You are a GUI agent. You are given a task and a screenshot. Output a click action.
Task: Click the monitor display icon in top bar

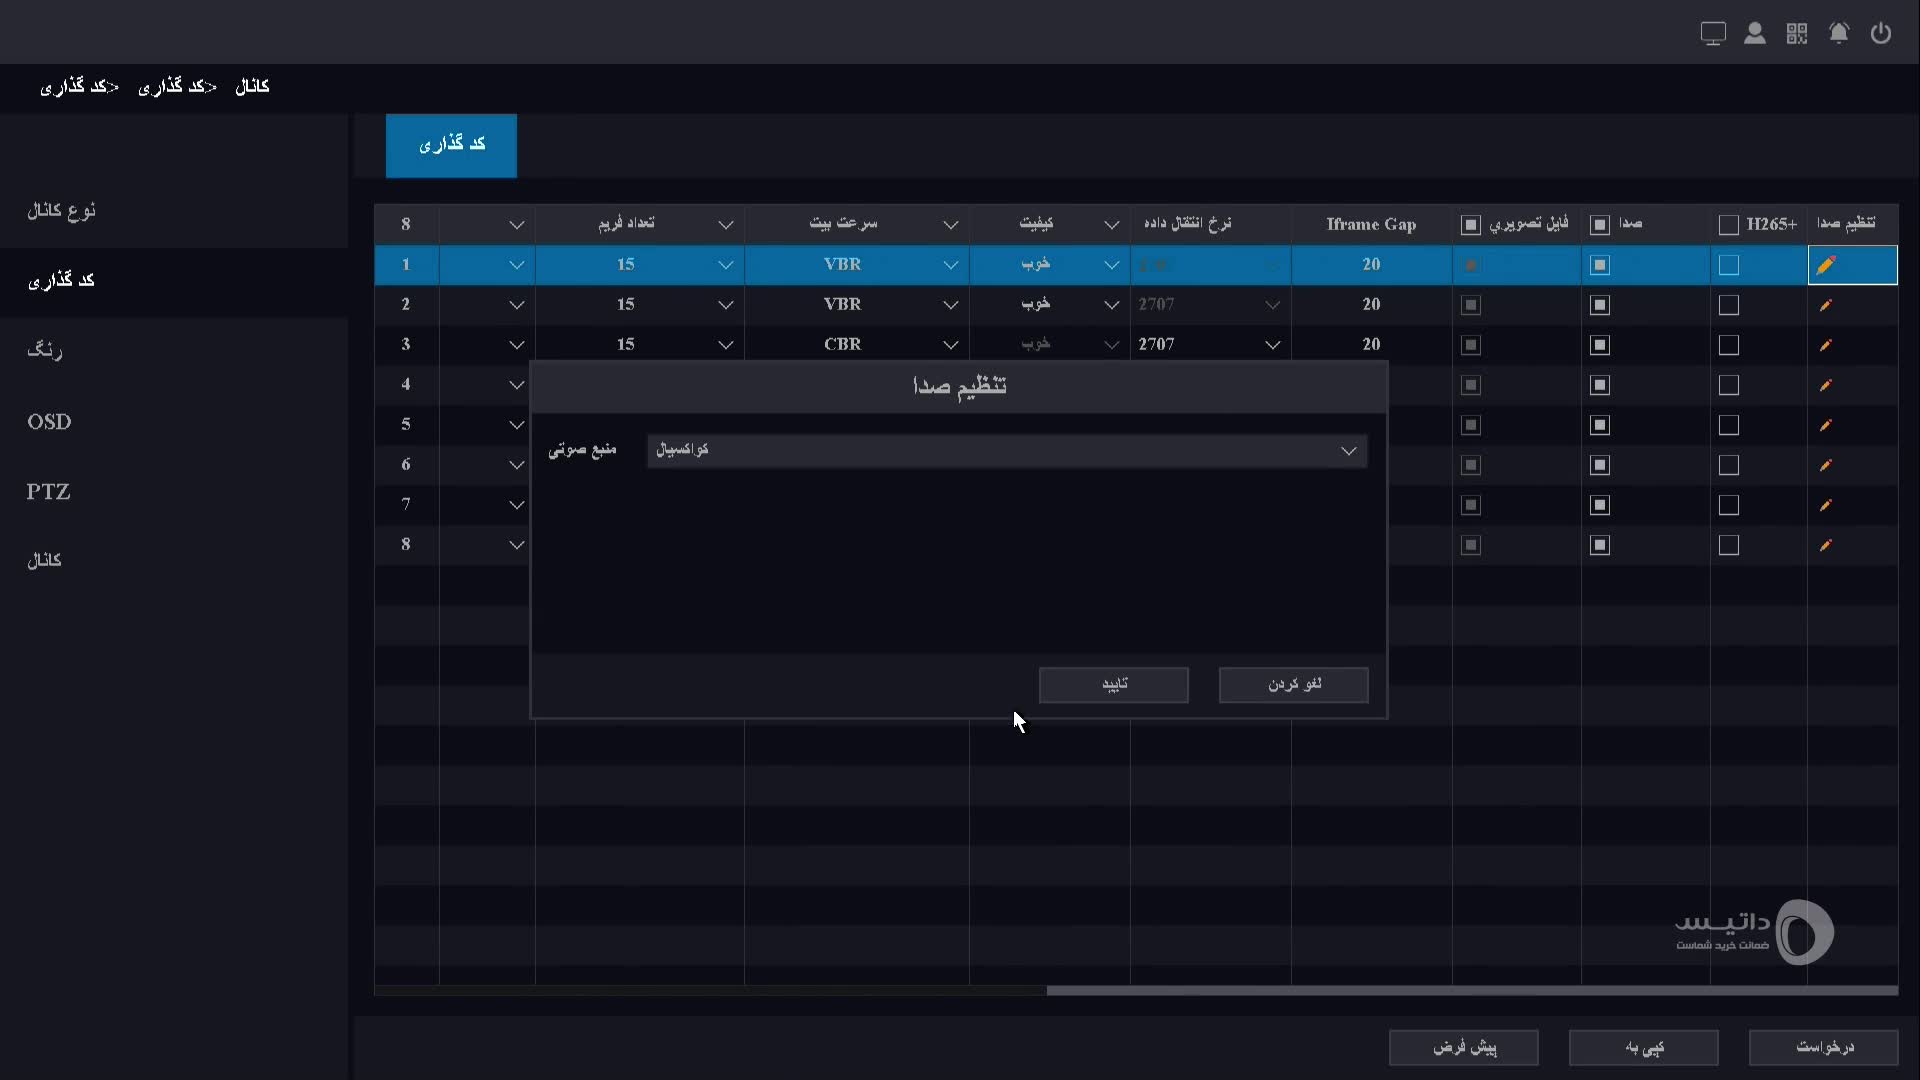click(1713, 34)
